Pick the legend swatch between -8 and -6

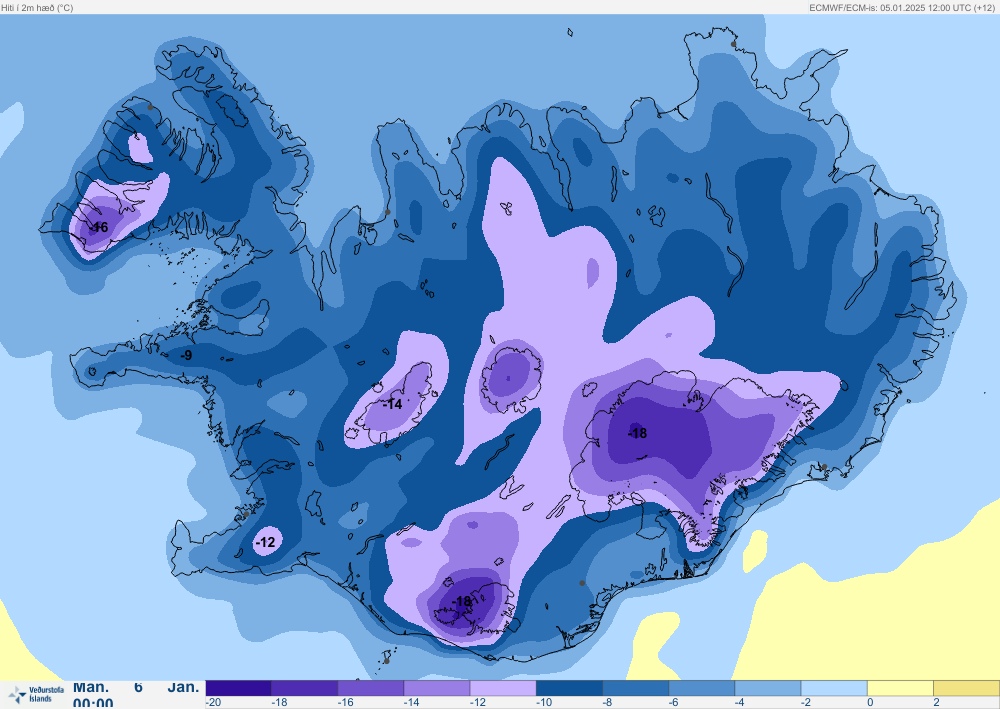click(636, 688)
